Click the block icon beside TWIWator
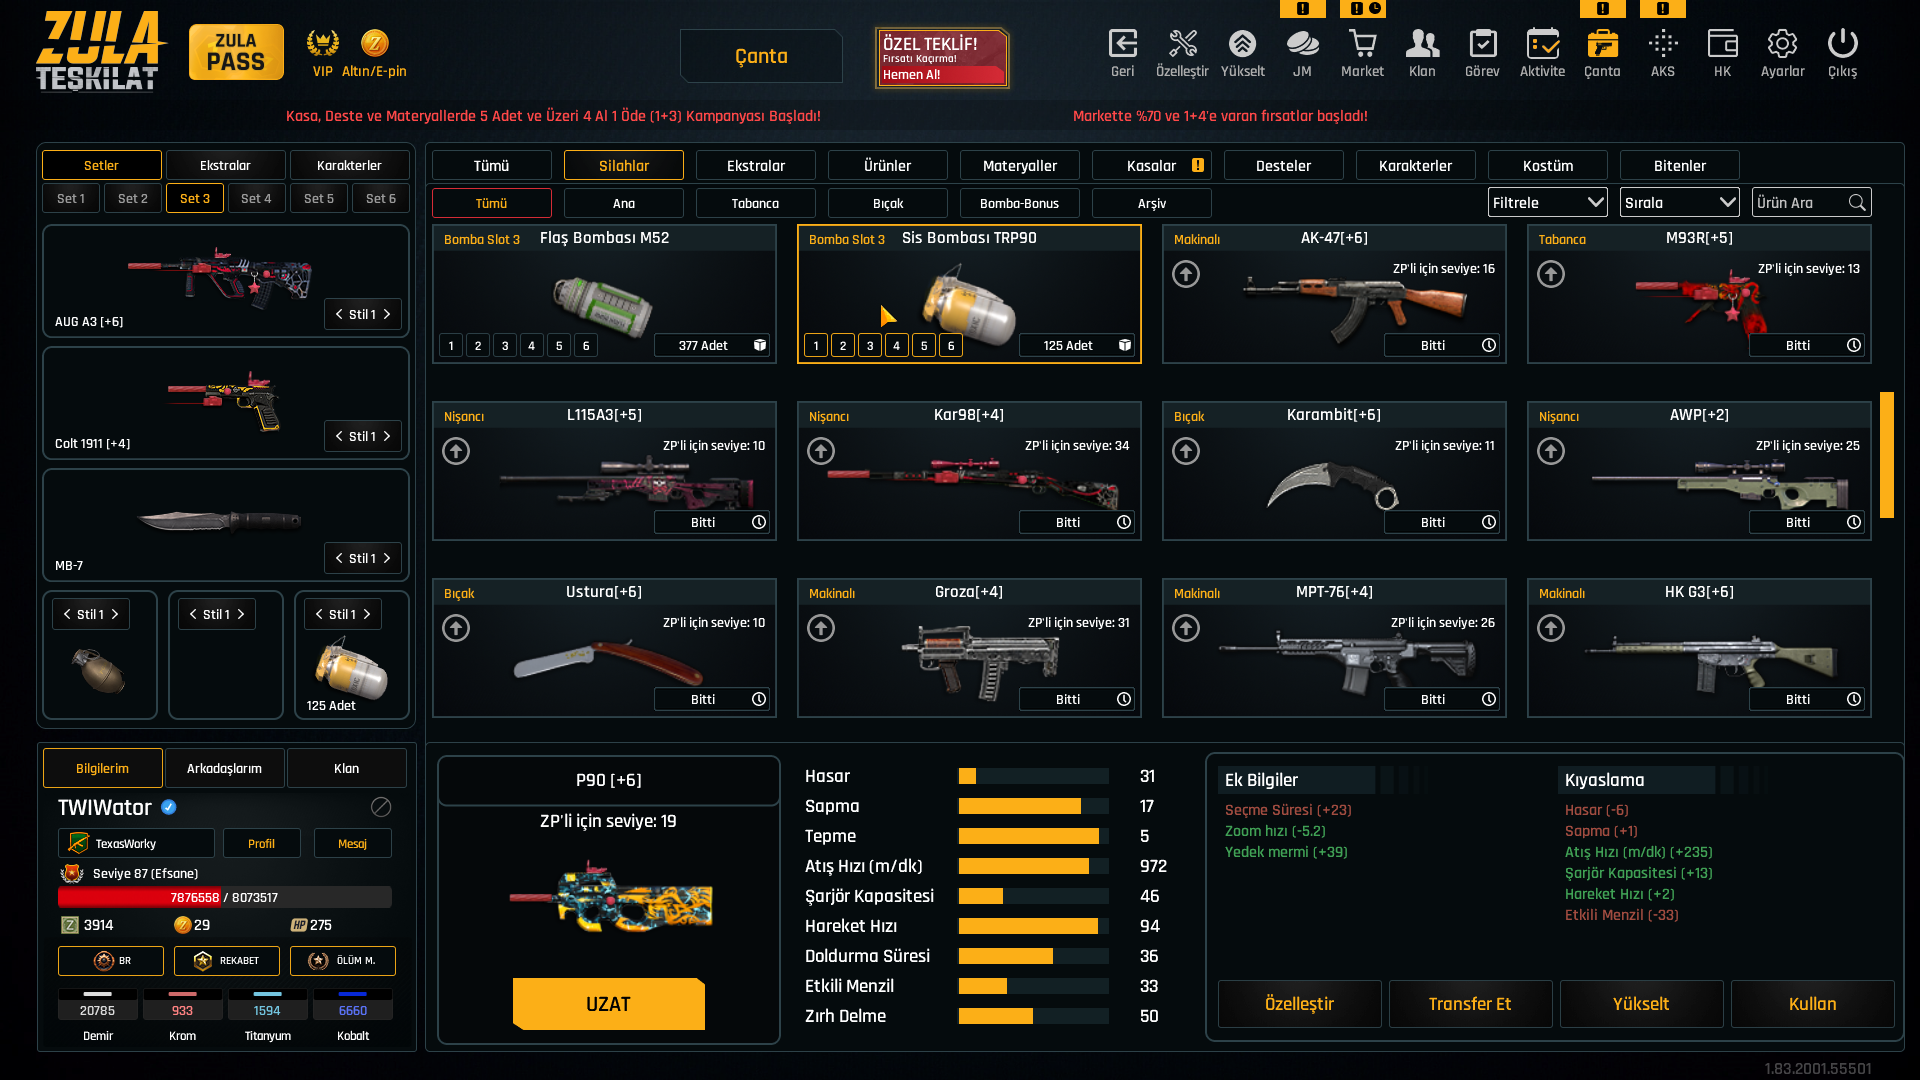 tap(381, 807)
